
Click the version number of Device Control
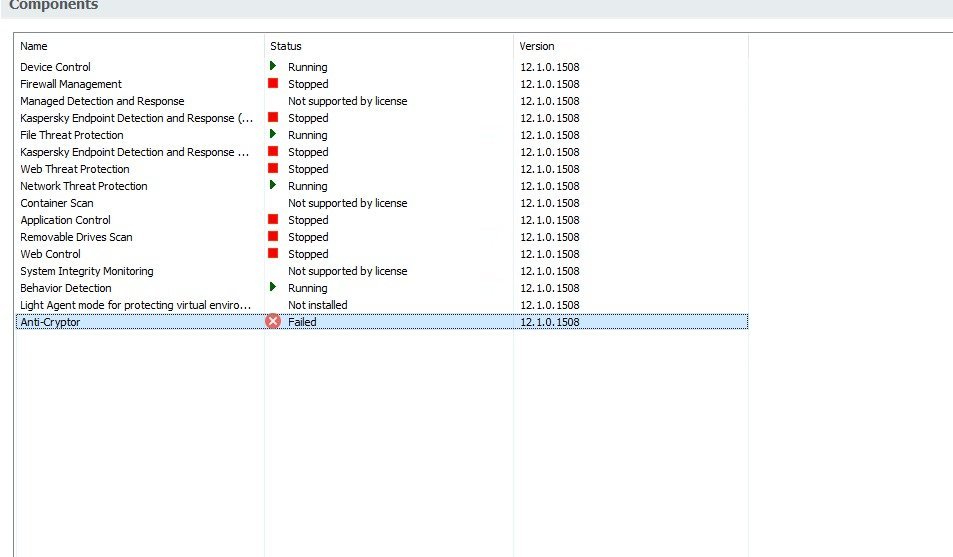[549, 67]
